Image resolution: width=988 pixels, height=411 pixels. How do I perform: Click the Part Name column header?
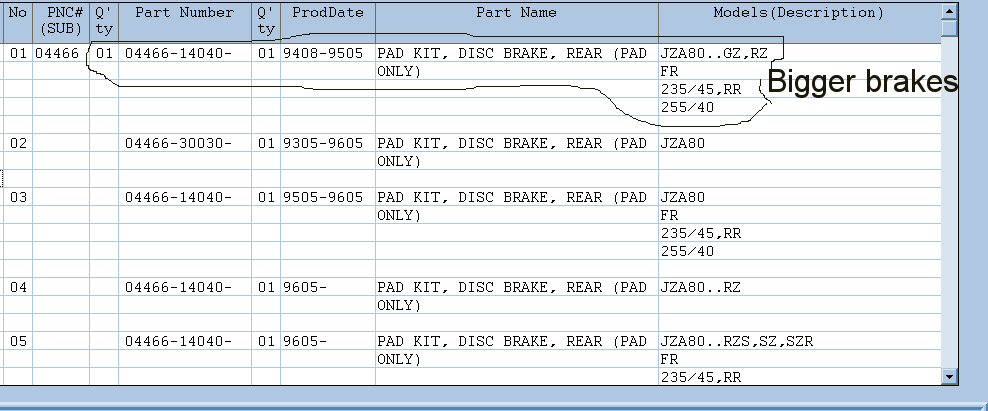coord(517,21)
